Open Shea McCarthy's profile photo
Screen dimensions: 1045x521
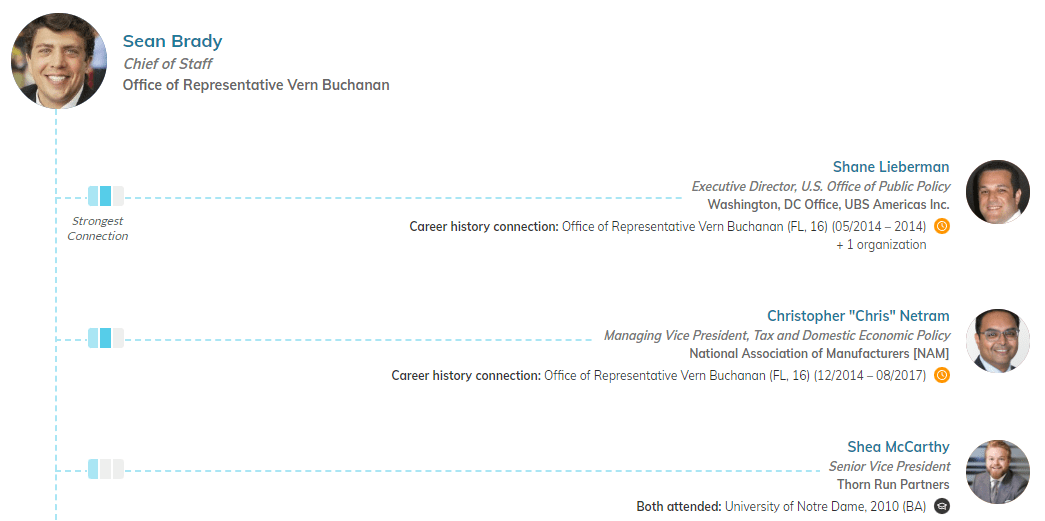pyautogui.click(x=997, y=471)
